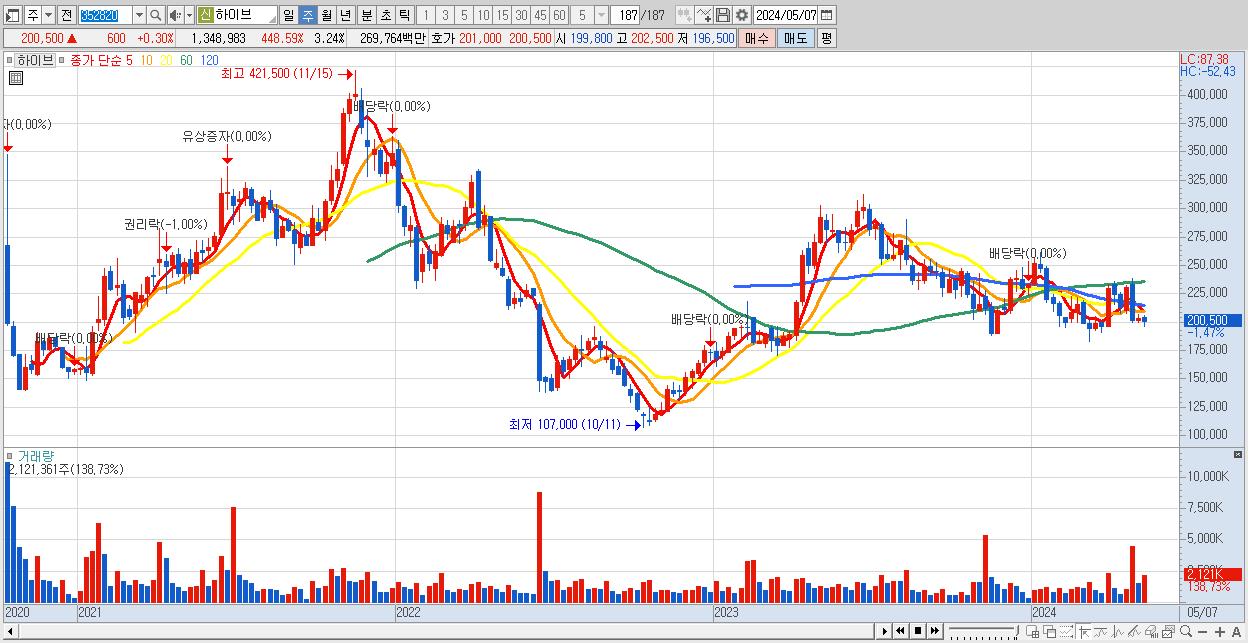Viewport: 1248px width, 643px height.
Task: Click the bottom zoom range slider
Action: tap(984, 632)
